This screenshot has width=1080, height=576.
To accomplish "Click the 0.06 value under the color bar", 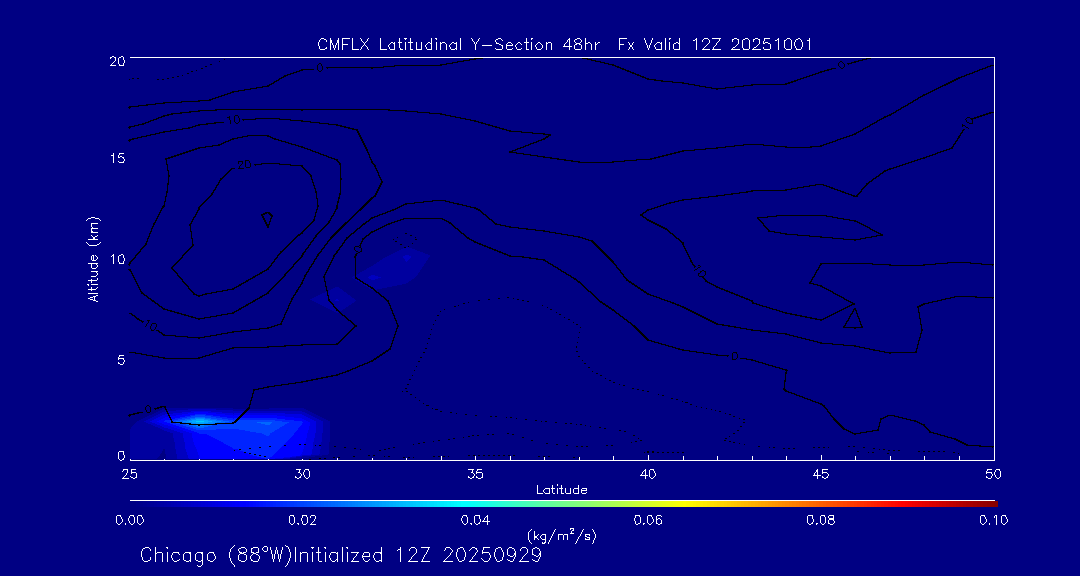I will (647, 520).
